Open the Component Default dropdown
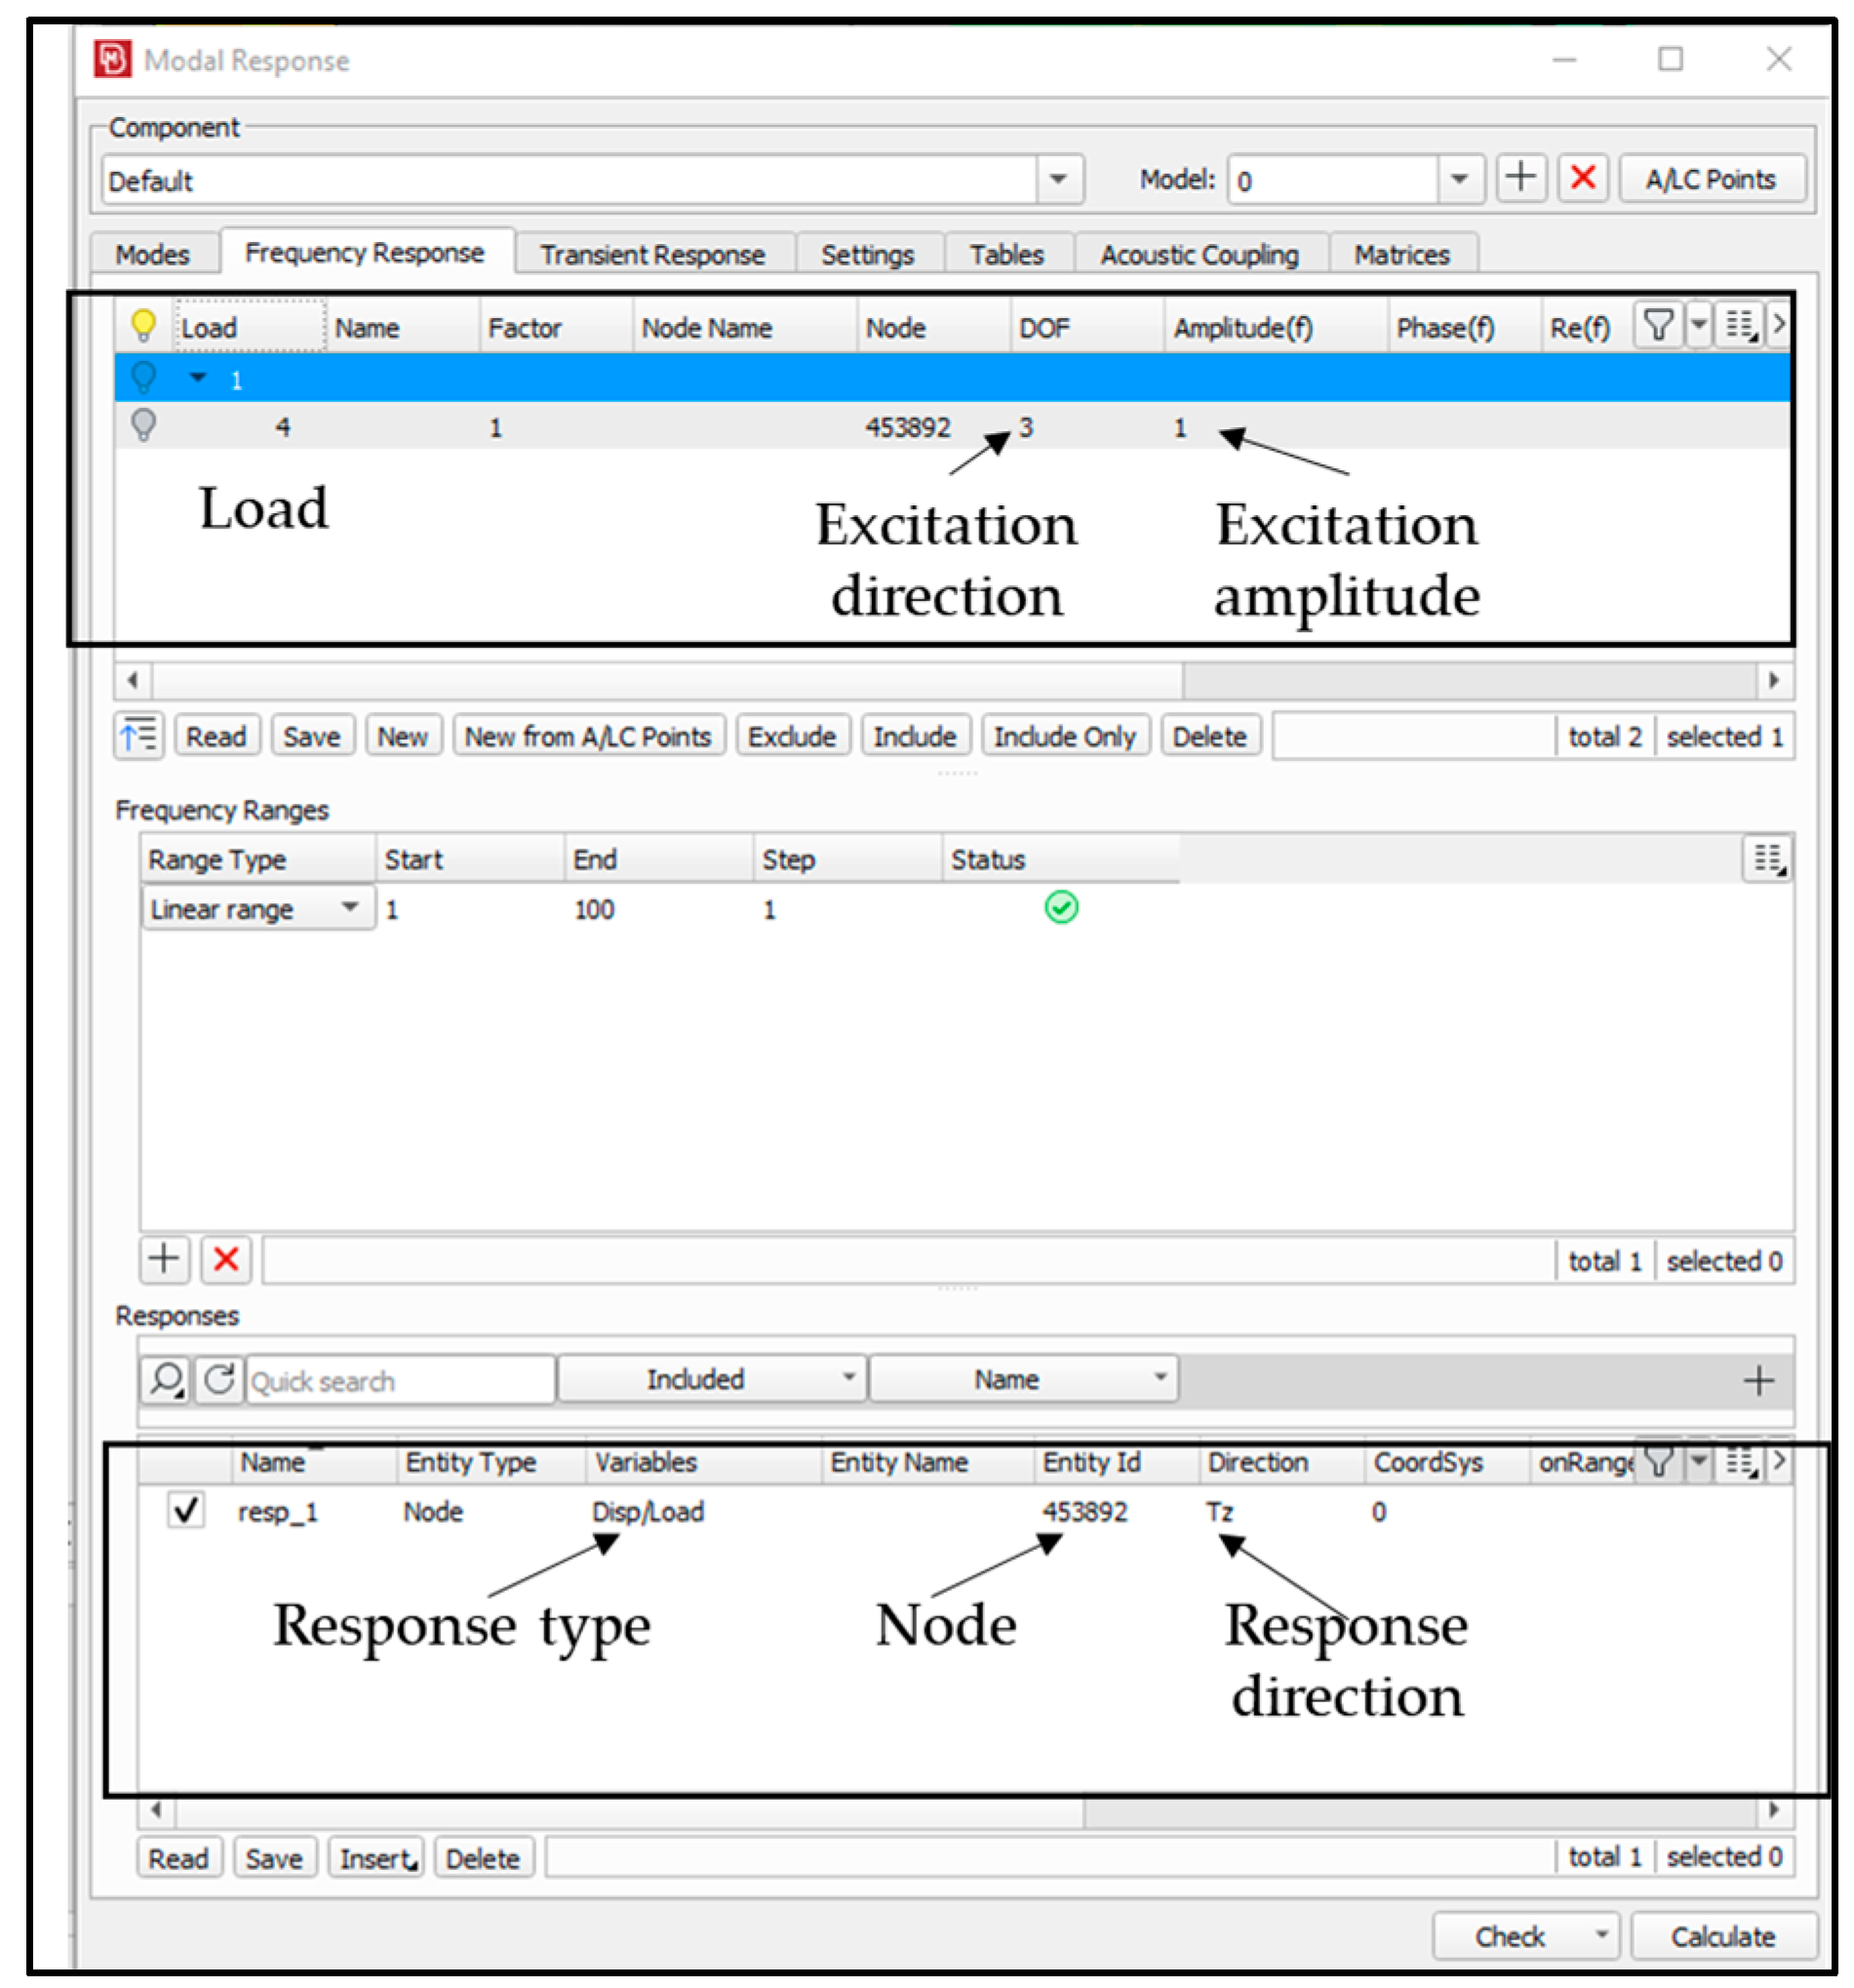Screen dimensions: 1854x1988 point(1057,180)
